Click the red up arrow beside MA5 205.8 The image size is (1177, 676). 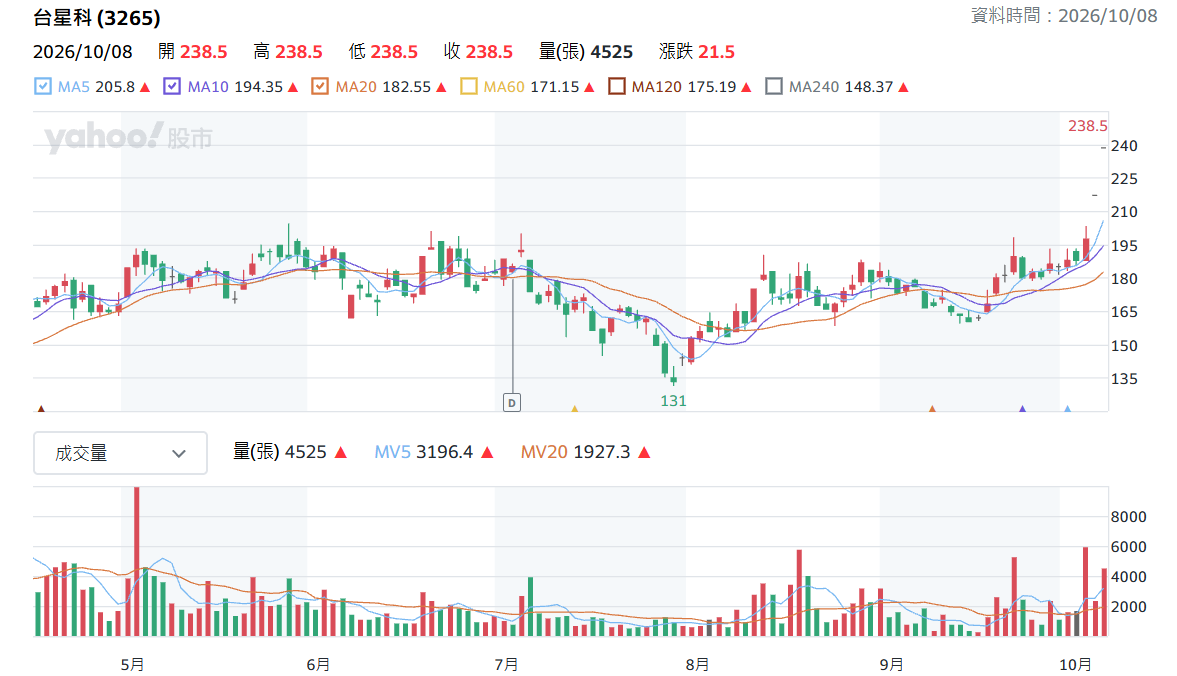[145, 88]
